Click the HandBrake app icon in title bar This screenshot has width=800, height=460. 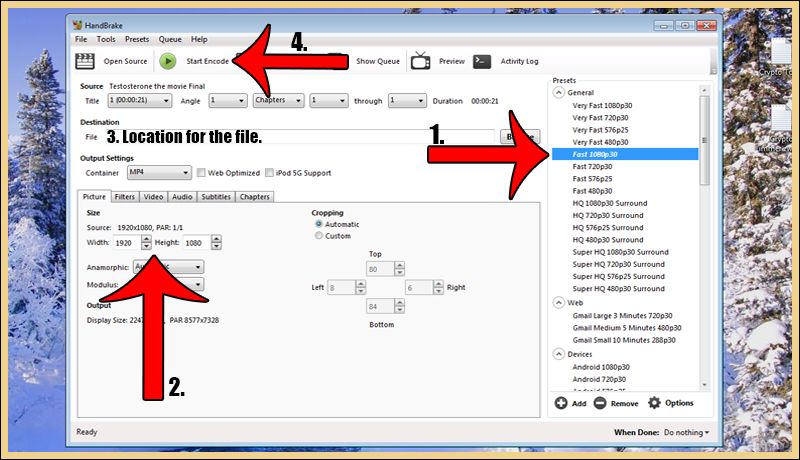click(x=77, y=25)
